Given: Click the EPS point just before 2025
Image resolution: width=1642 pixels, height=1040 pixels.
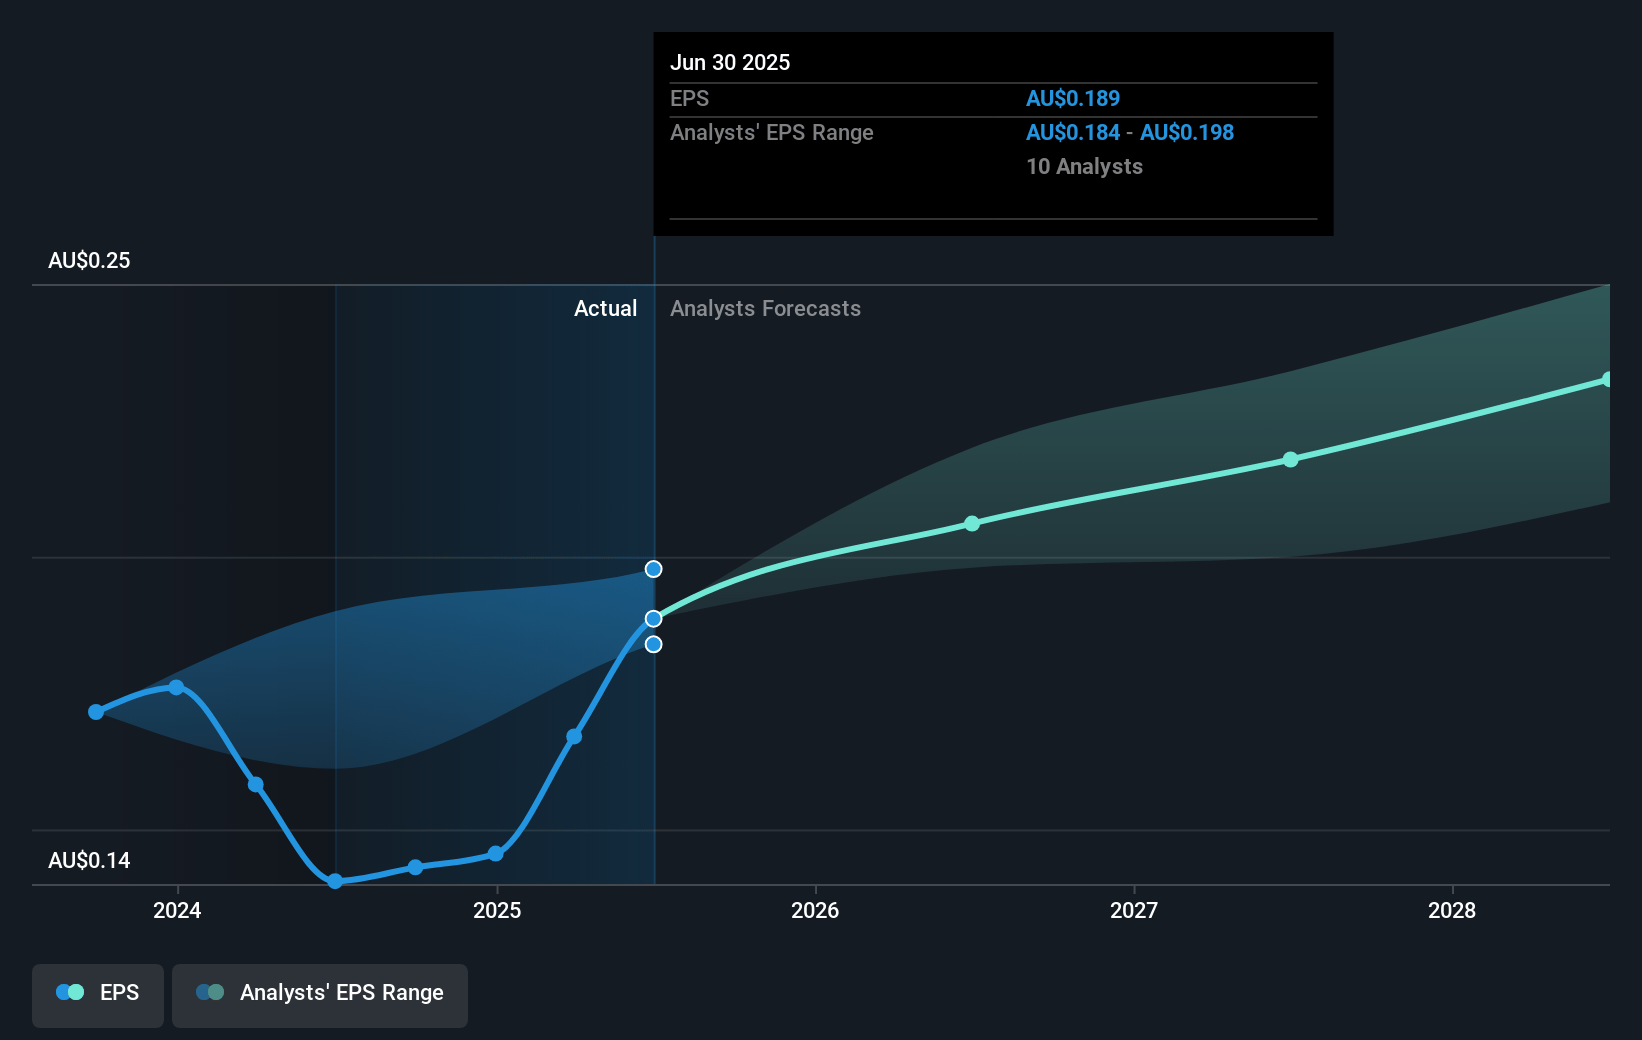Looking at the screenshot, I should tap(415, 867).
